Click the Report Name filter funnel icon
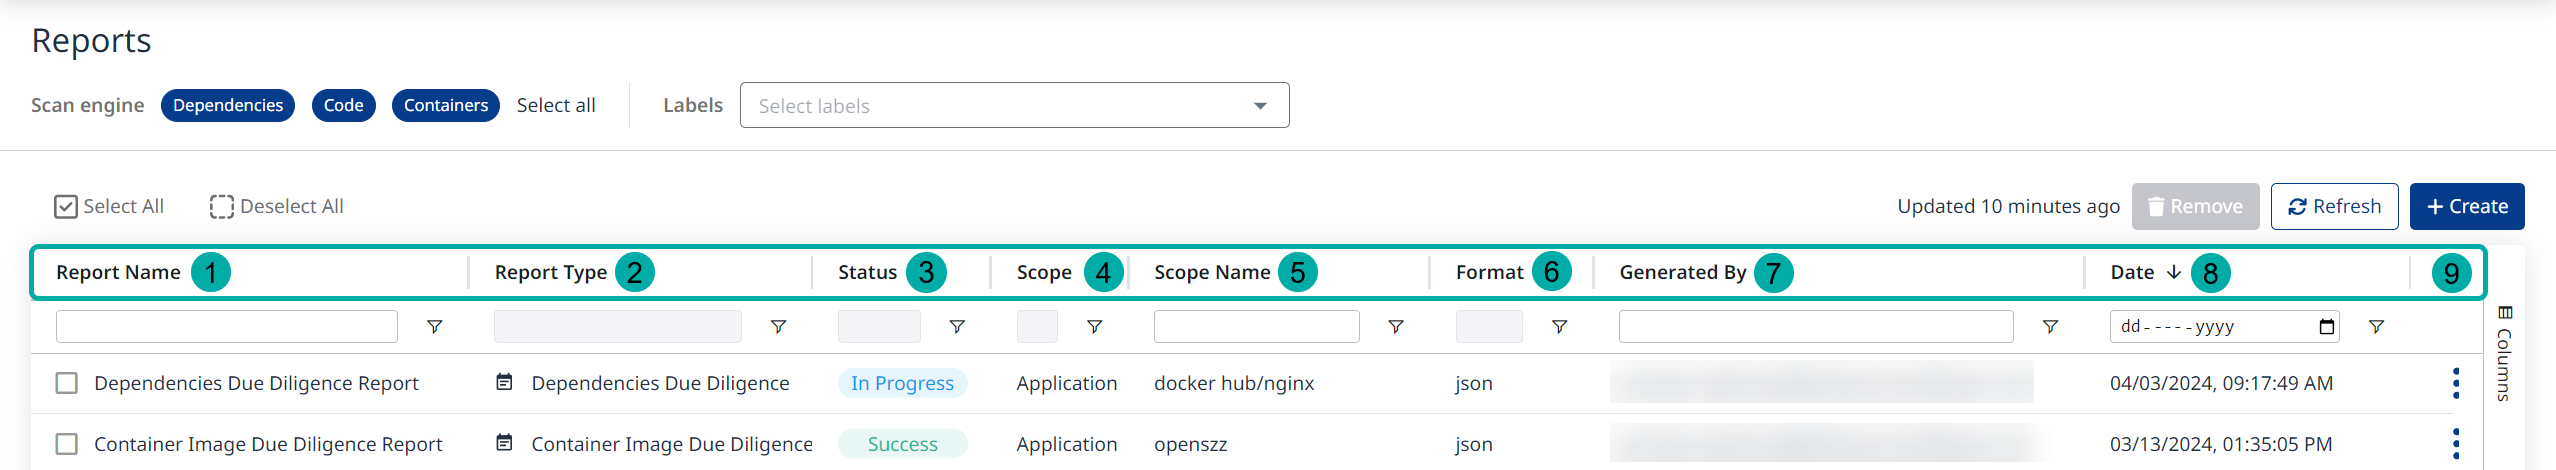 434,327
